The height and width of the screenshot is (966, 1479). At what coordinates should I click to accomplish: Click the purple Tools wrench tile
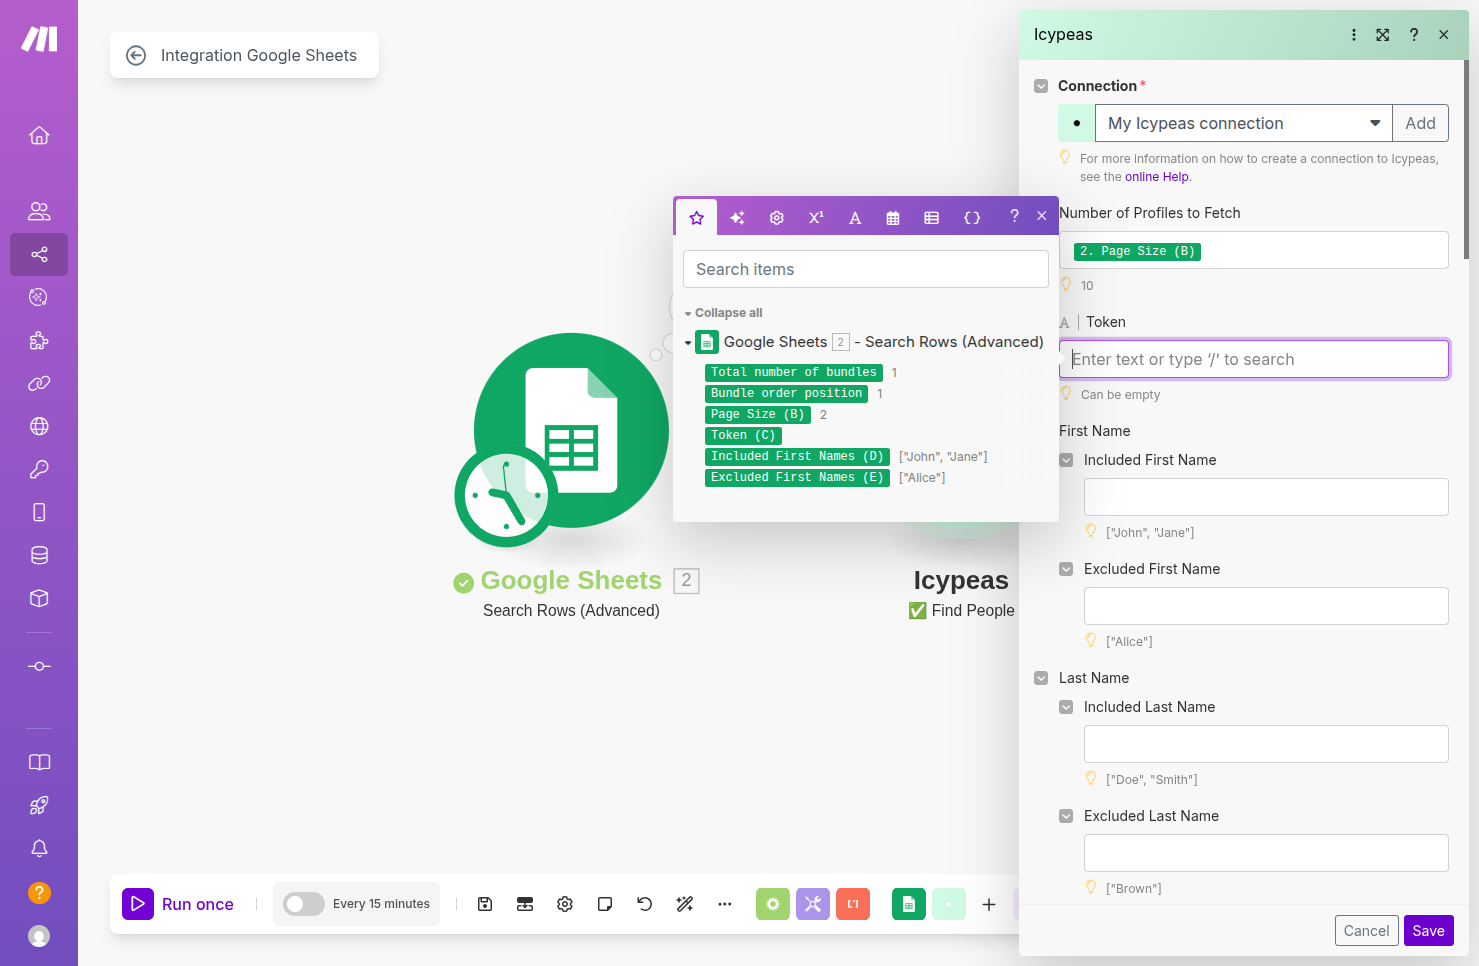pos(813,904)
